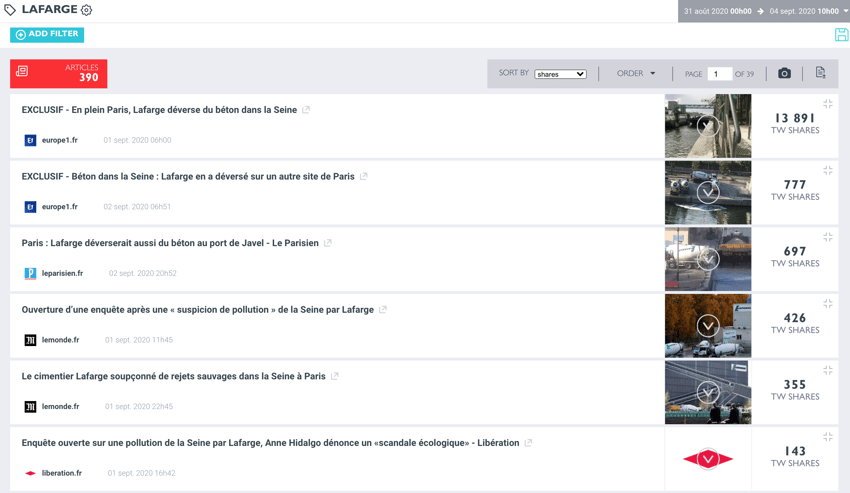Screen dimensions: 850x493
Task: Expand thumbnail chevron of 'port de Javel' article
Action: click(x=708, y=259)
